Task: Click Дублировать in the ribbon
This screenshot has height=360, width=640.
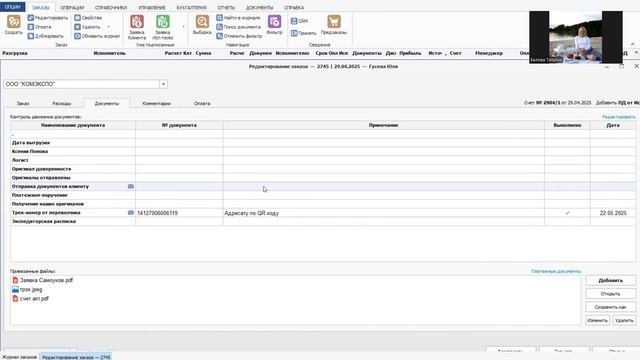Action: [x=45, y=36]
